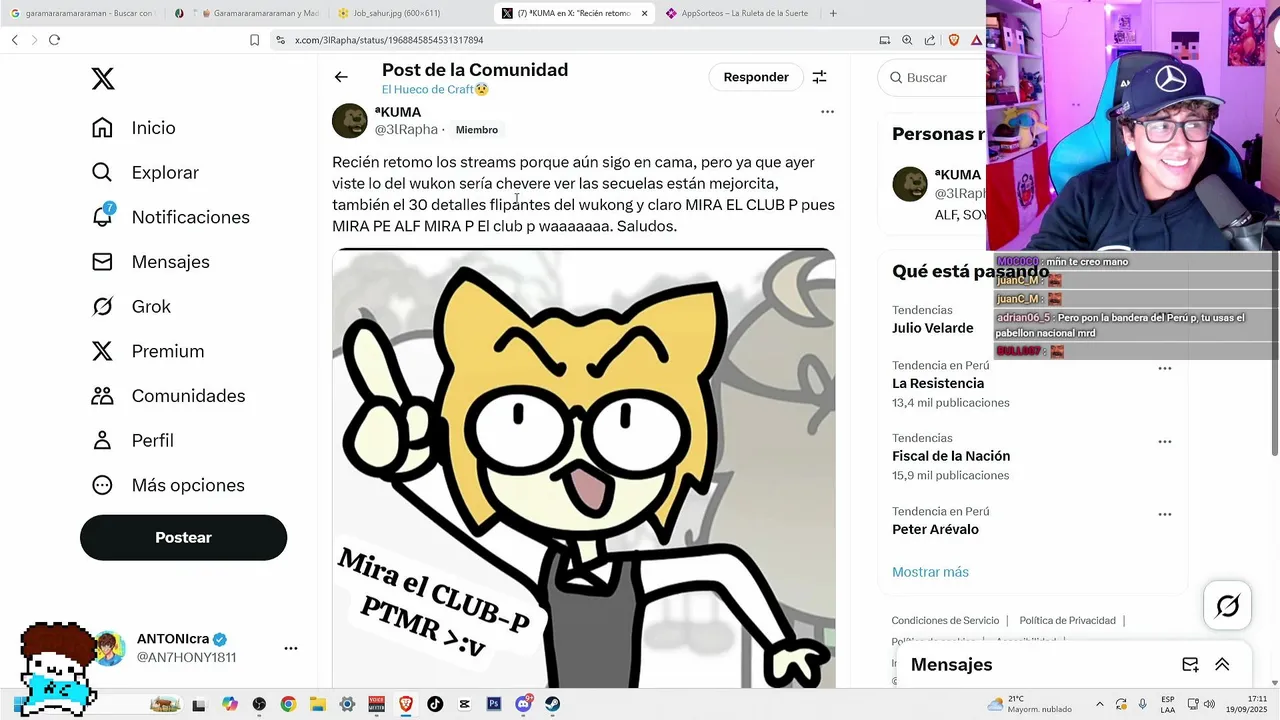Open Inicio in the sidebar
The height and width of the screenshot is (720, 1280).
[133, 128]
